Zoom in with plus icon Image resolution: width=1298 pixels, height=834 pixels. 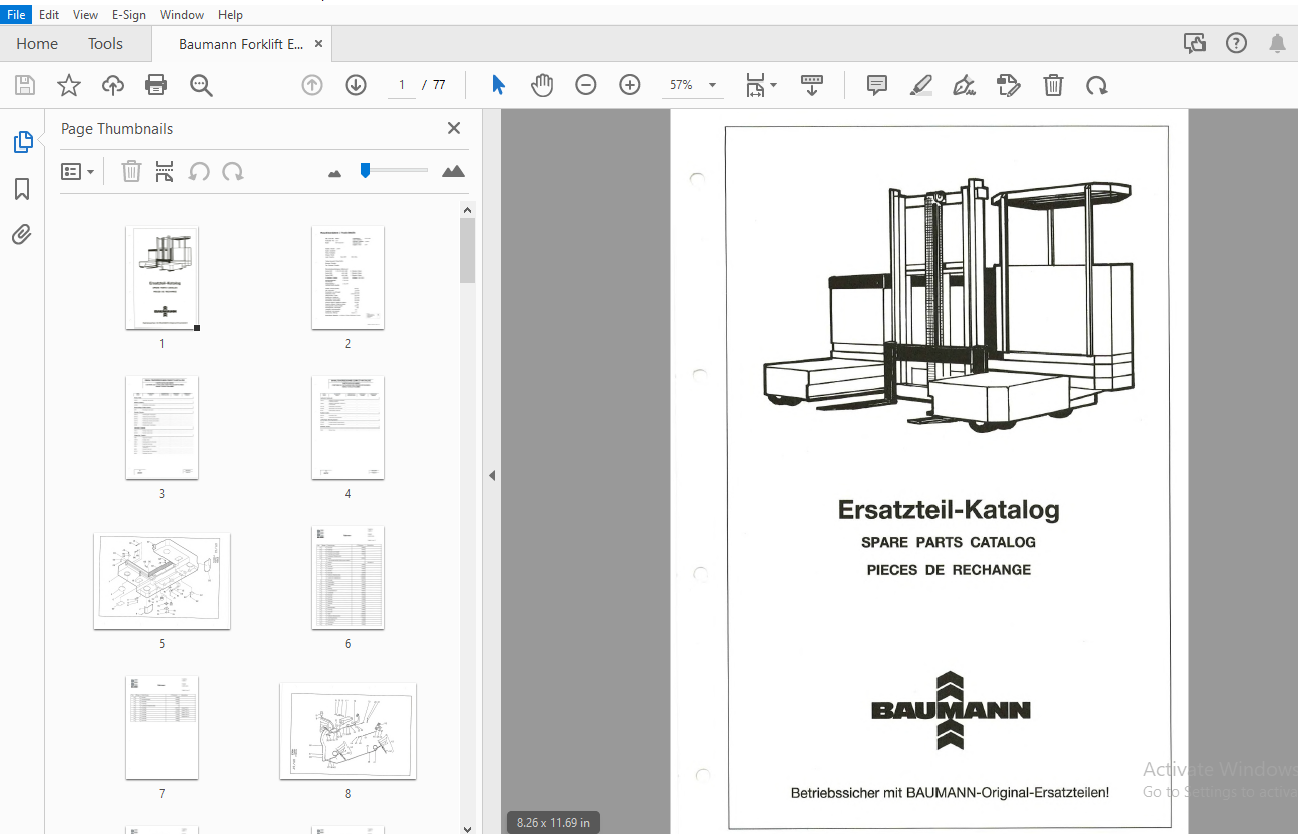(630, 85)
